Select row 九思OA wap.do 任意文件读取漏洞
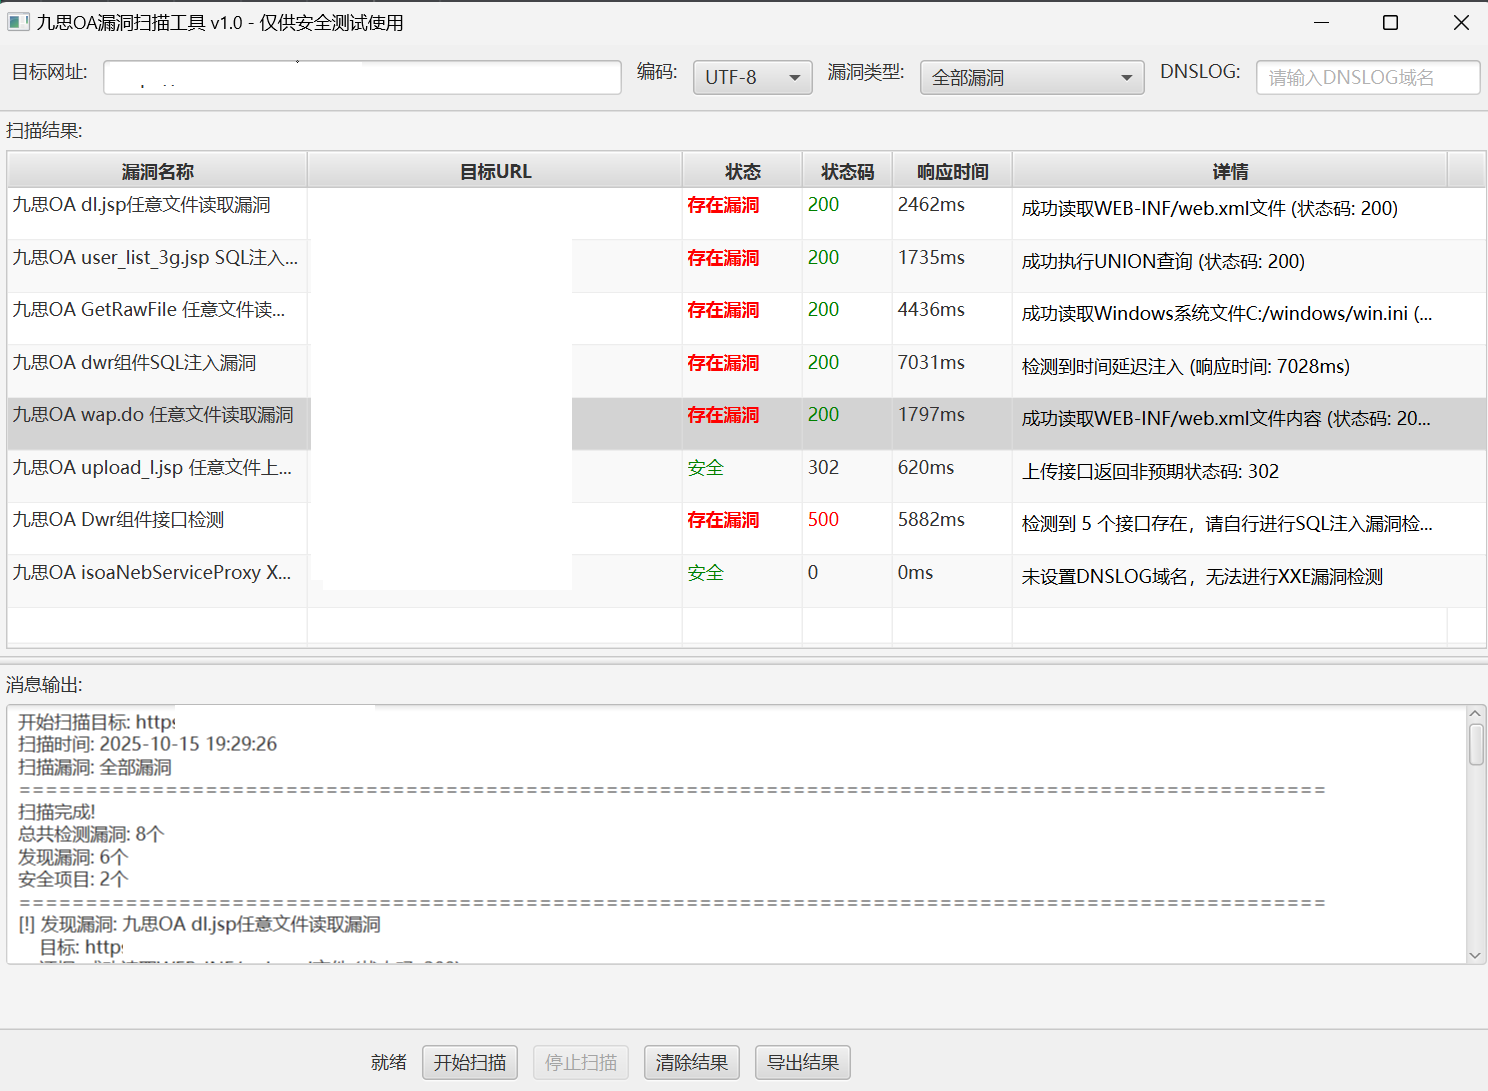Image resolution: width=1488 pixels, height=1091 pixels. click(x=746, y=423)
